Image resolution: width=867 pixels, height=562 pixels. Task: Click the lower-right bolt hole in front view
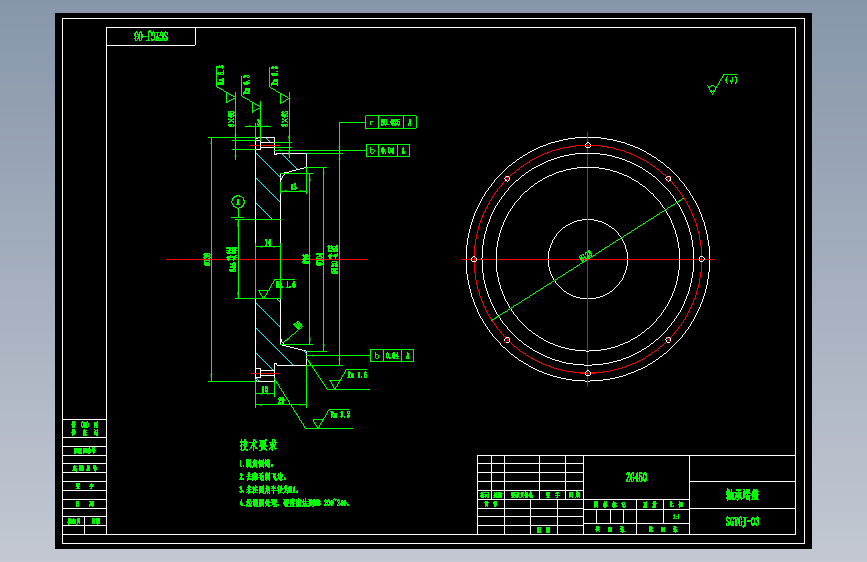tap(668, 340)
